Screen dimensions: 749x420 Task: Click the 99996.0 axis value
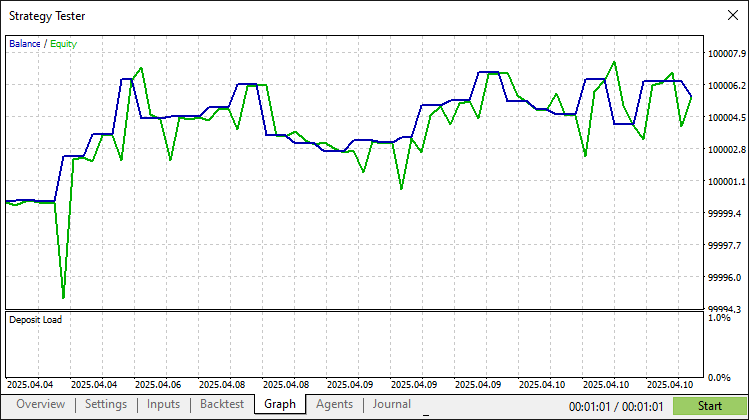[x=725, y=278]
